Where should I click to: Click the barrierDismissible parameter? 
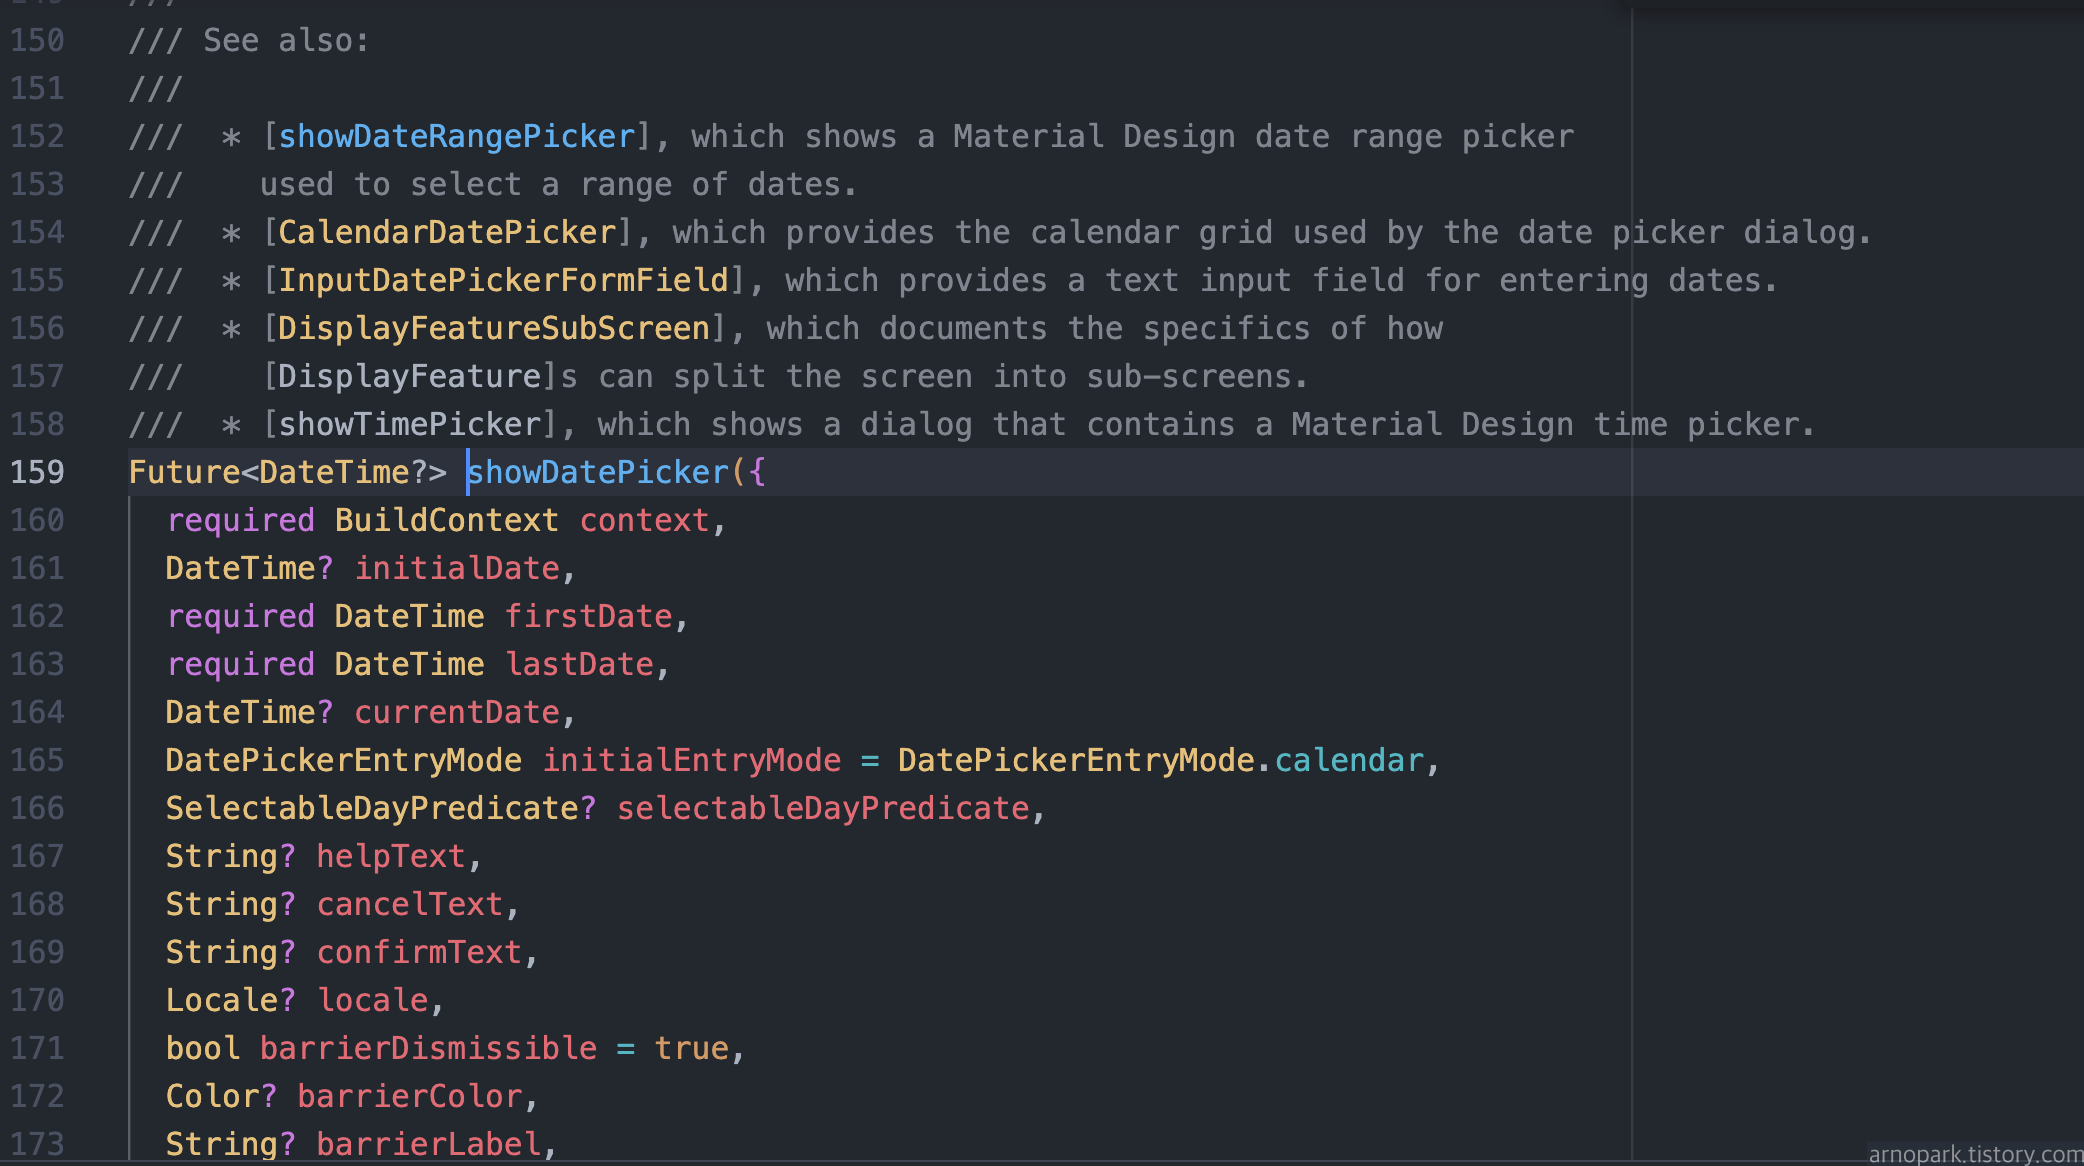tap(428, 1048)
